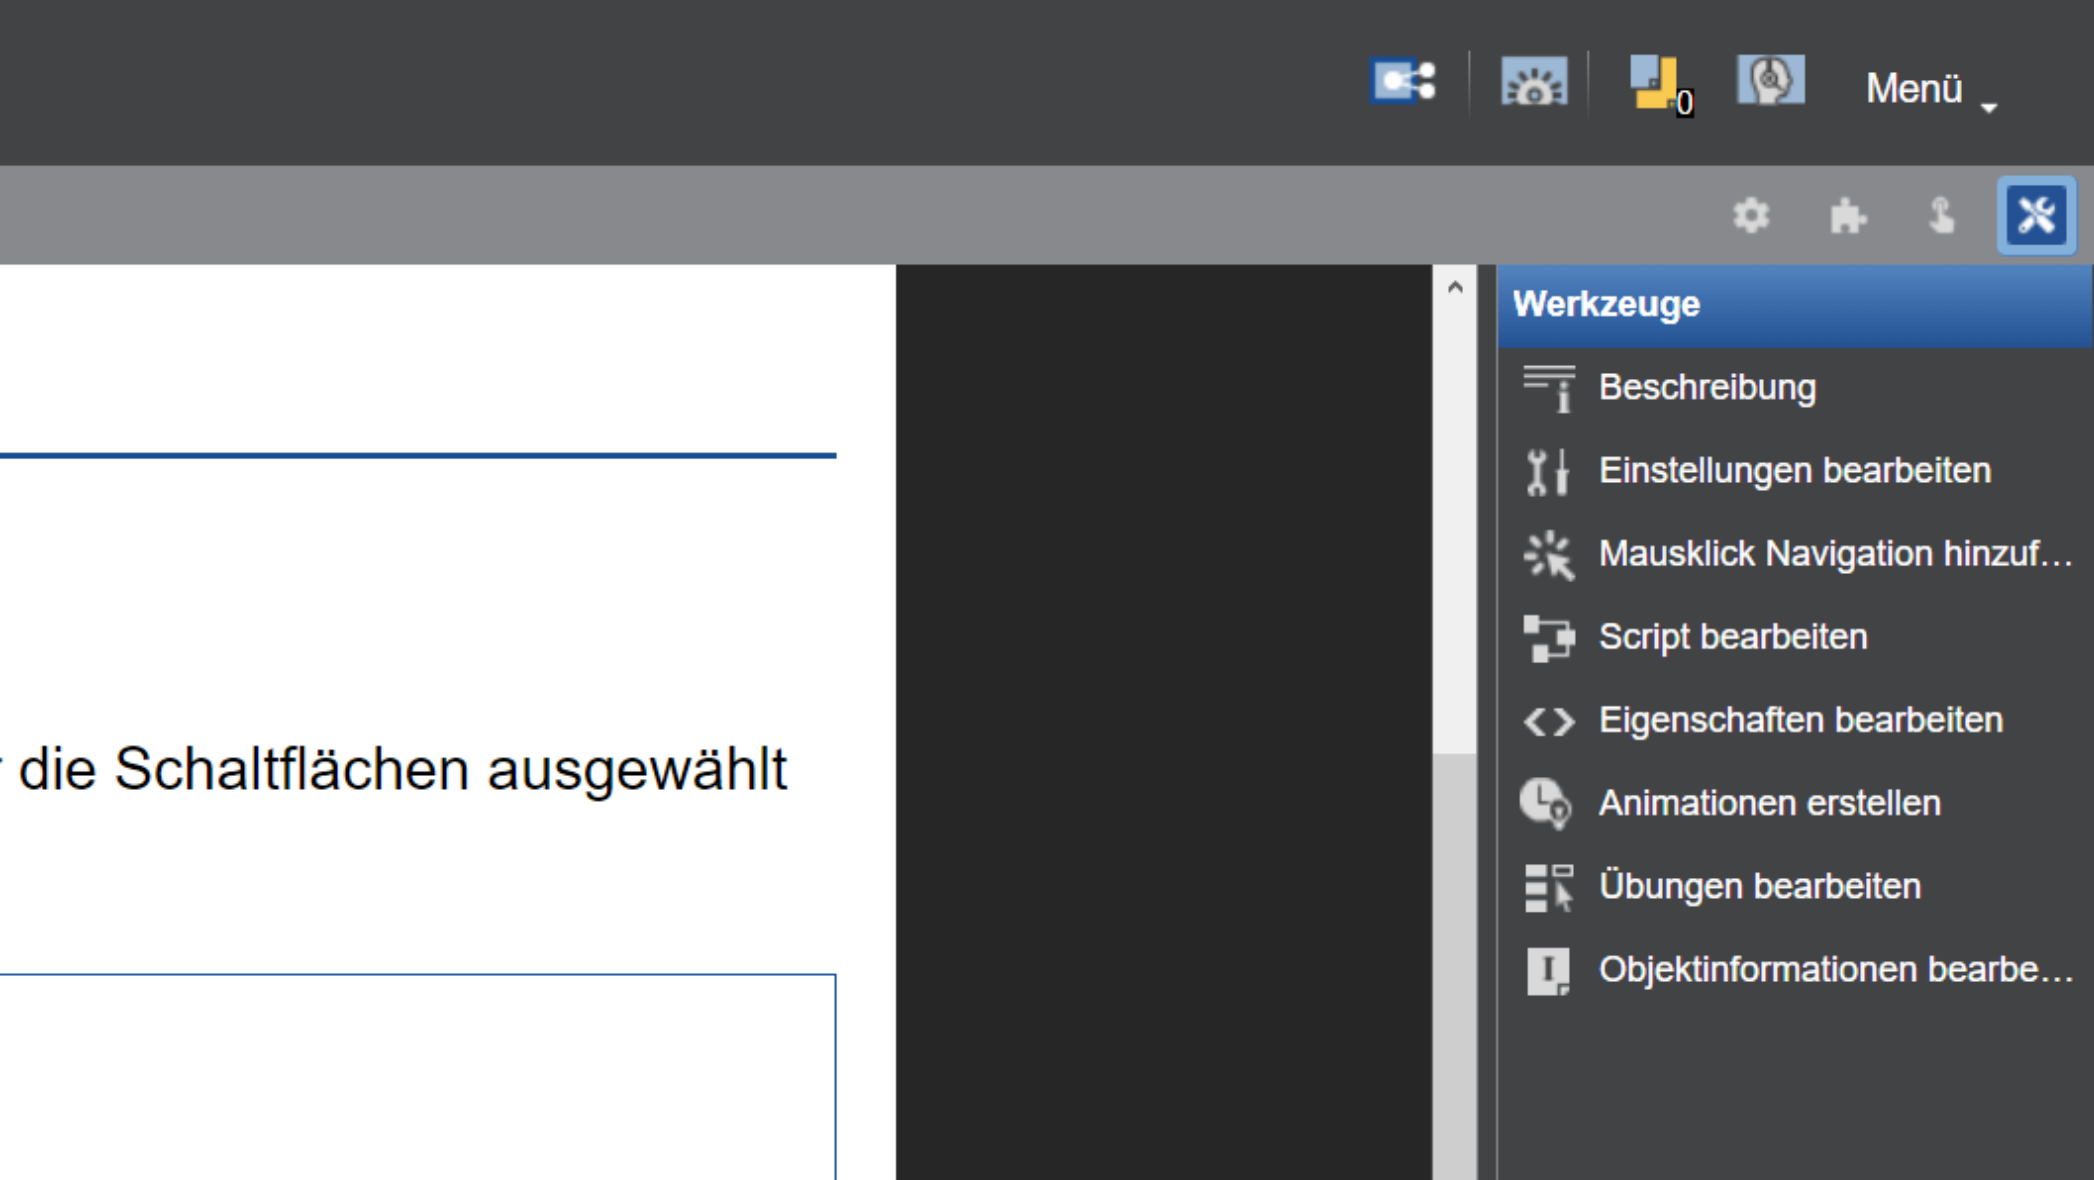Click the mouse click navigation icon
Image resolution: width=2094 pixels, height=1180 pixels.
click(x=1548, y=554)
